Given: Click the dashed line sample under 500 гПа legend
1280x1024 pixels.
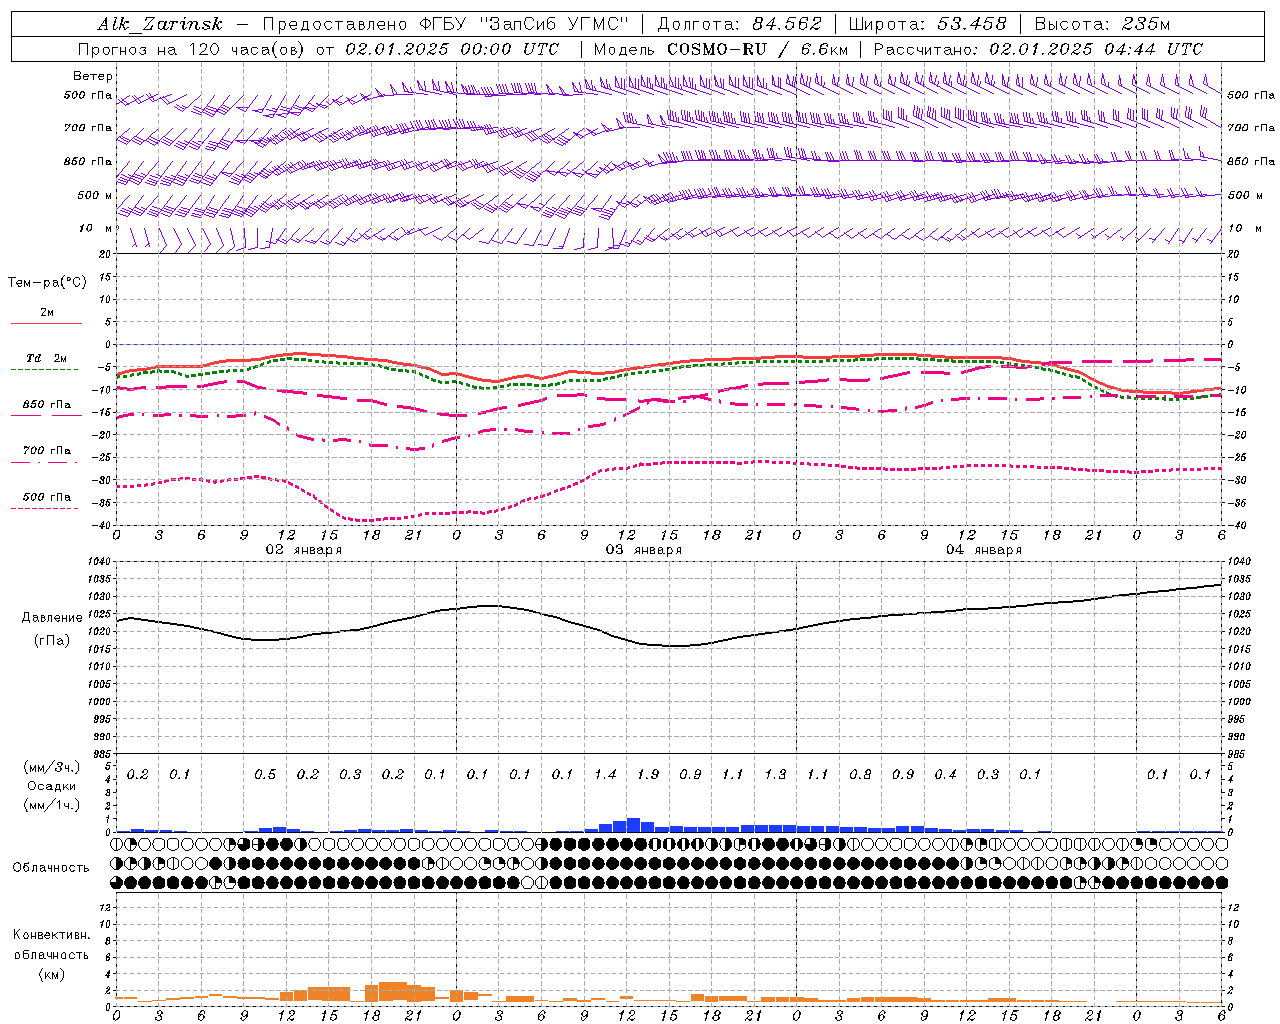Looking at the screenshot, I should click(x=45, y=509).
